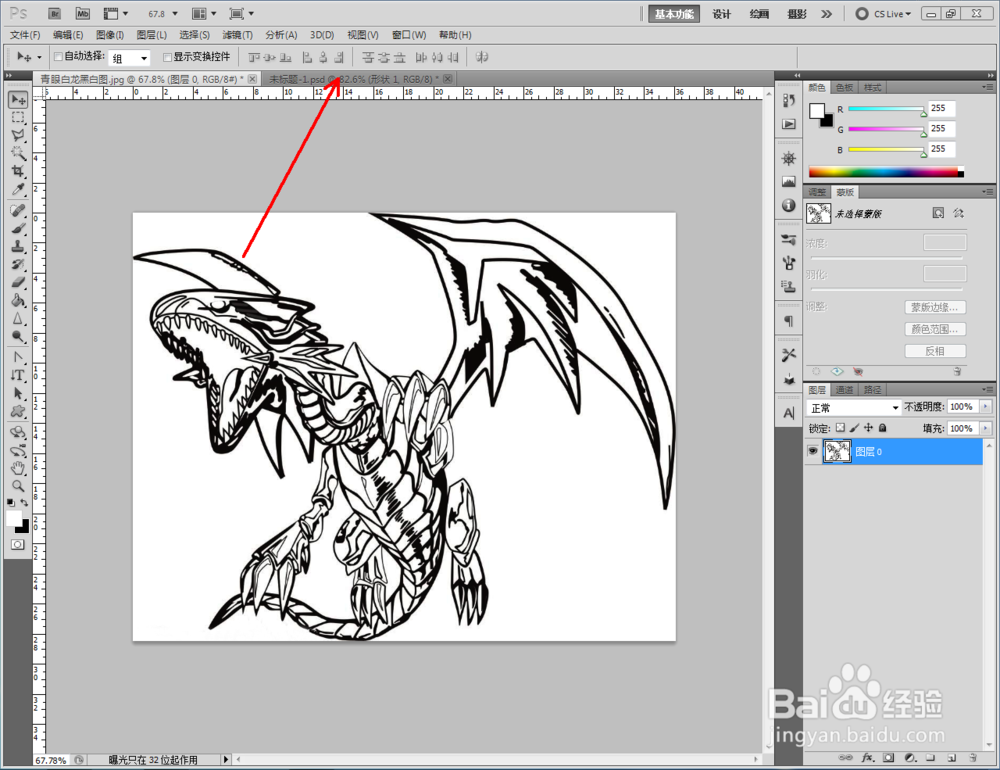Viewport: 1000px width, 770px height.
Task: Swap foreground and background colors
Action: click(25, 503)
